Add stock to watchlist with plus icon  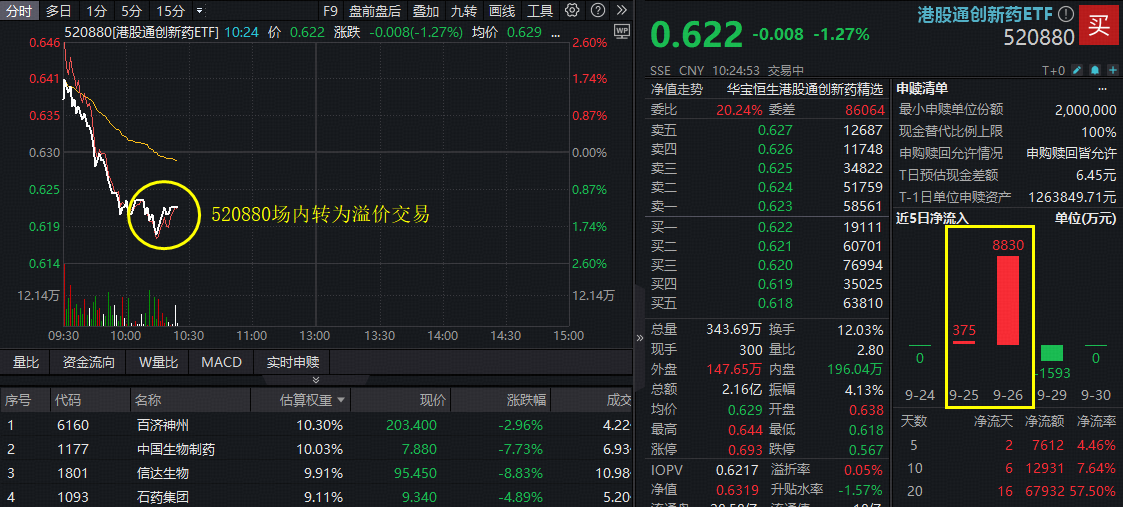click(x=1111, y=70)
